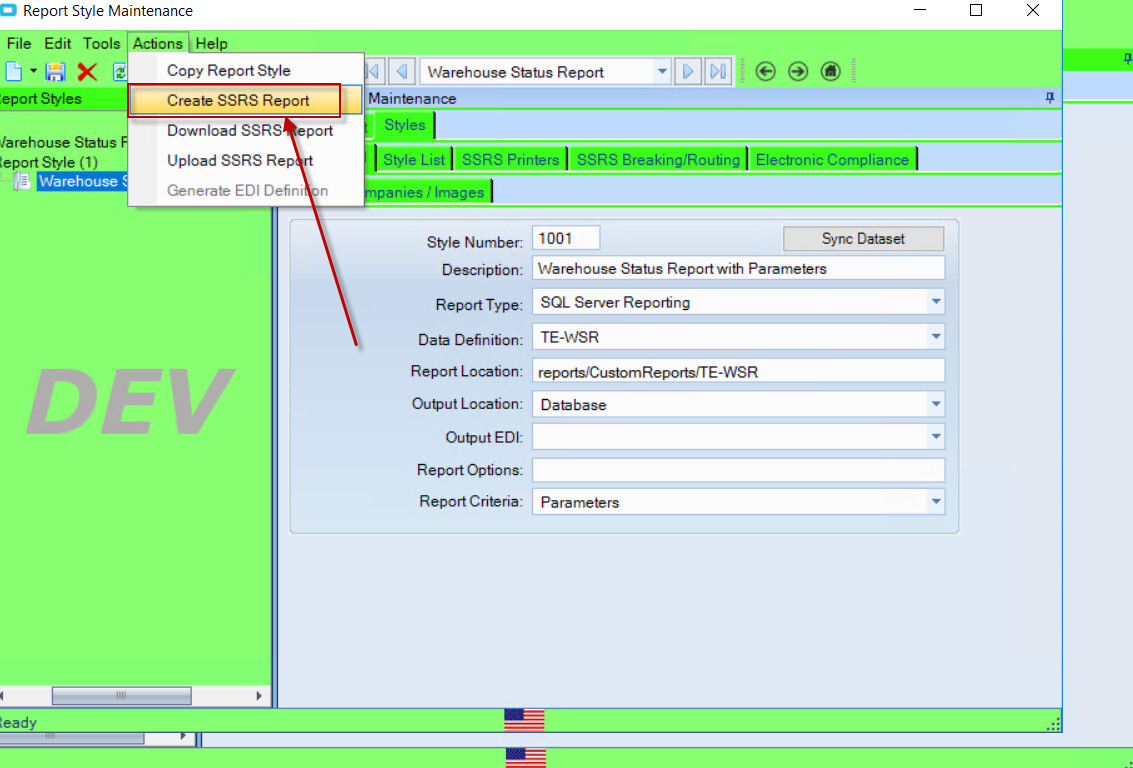
Task: Open the Warehouse Status Report navigation dropdown
Action: click(661, 72)
